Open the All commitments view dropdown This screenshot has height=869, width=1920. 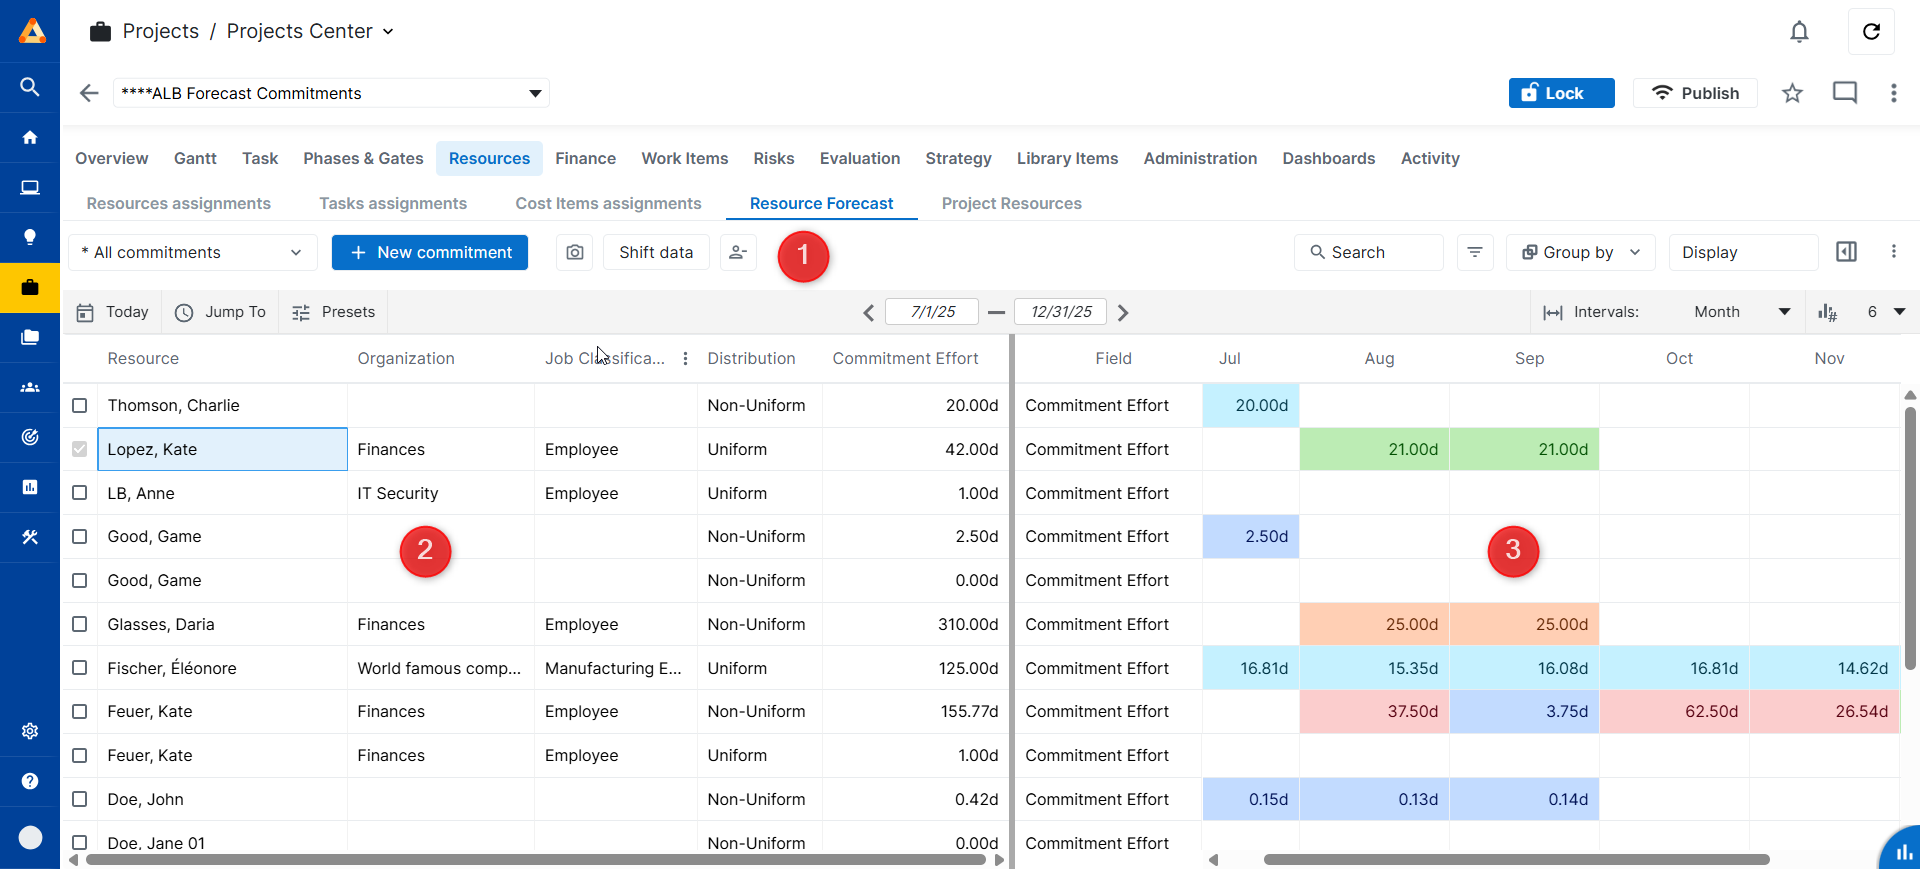point(192,253)
